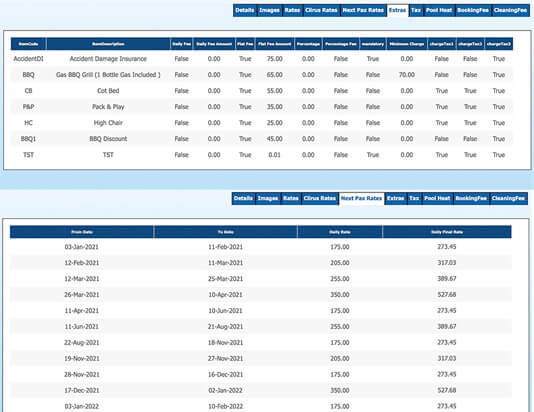Switch to Pool Heat tab above the date rates table
Image resolution: width=534 pixels, height=412 pixels.
(x=437, y=199)
